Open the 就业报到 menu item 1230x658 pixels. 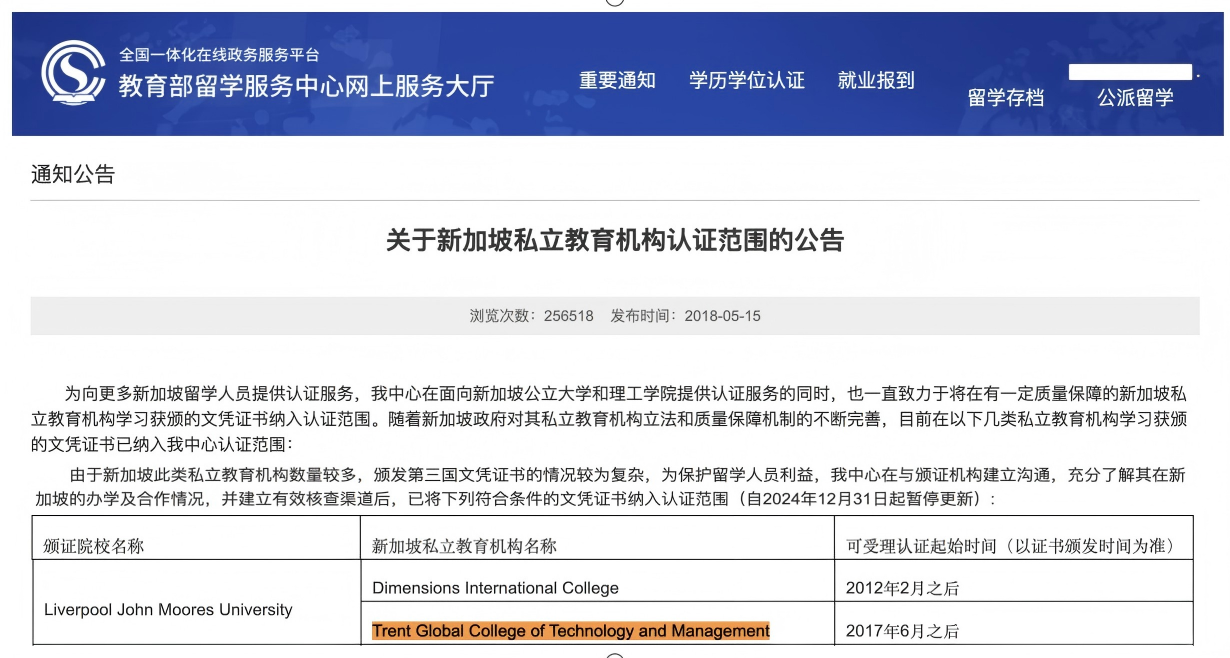point(876,81)
